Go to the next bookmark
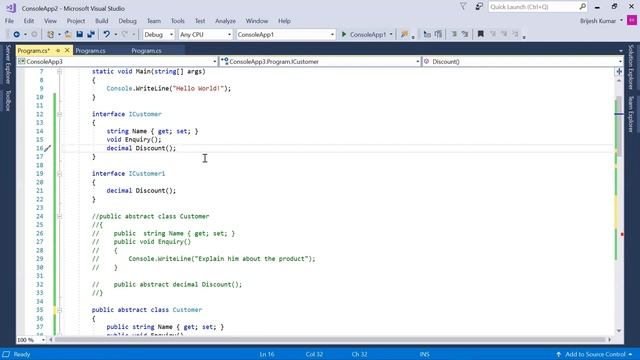This screenshot has width=640, height=360. [x=504, y=34]
